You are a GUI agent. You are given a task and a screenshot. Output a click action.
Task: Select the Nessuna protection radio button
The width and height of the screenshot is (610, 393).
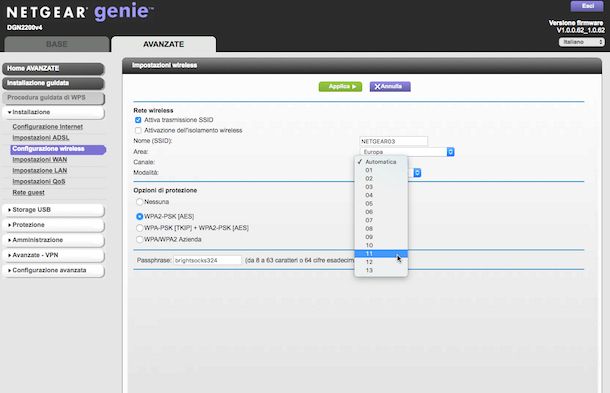[x=139, y=202]
